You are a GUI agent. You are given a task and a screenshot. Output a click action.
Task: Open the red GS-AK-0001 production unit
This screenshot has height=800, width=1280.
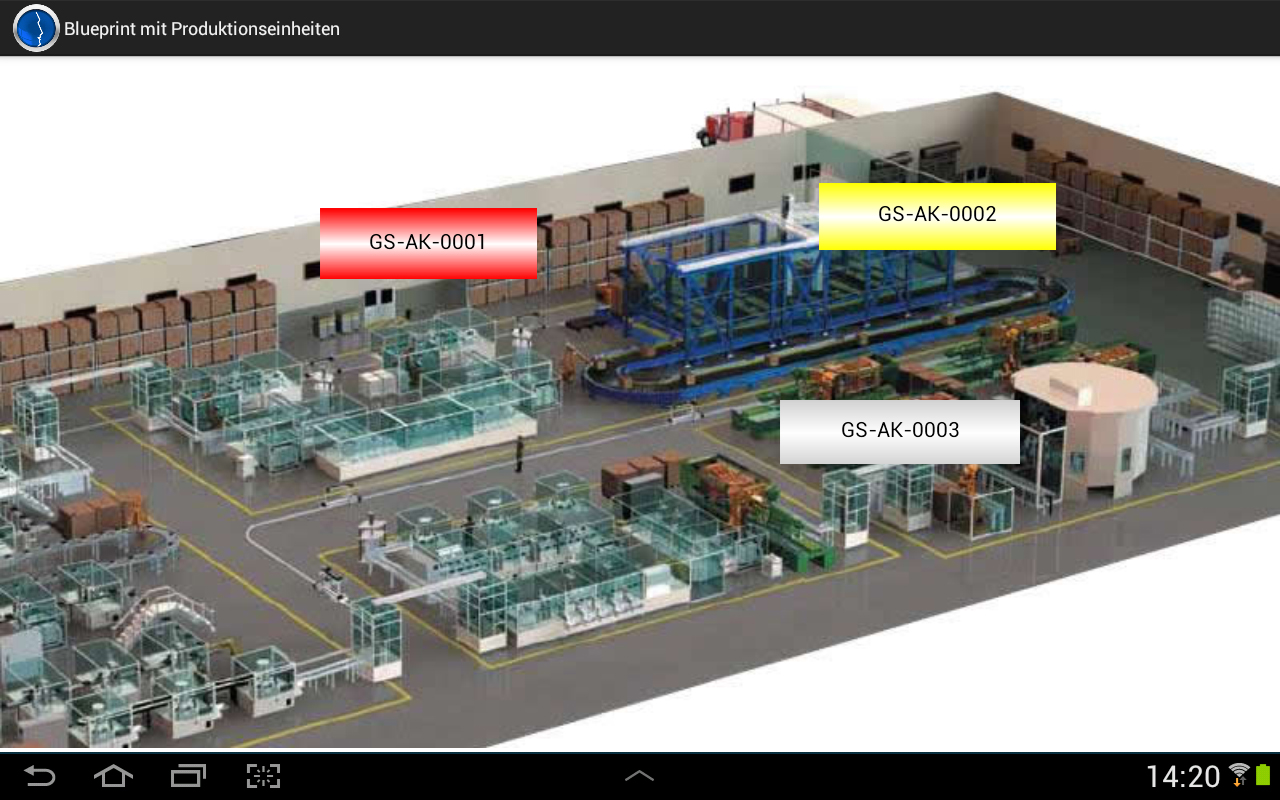click(428, 243)
